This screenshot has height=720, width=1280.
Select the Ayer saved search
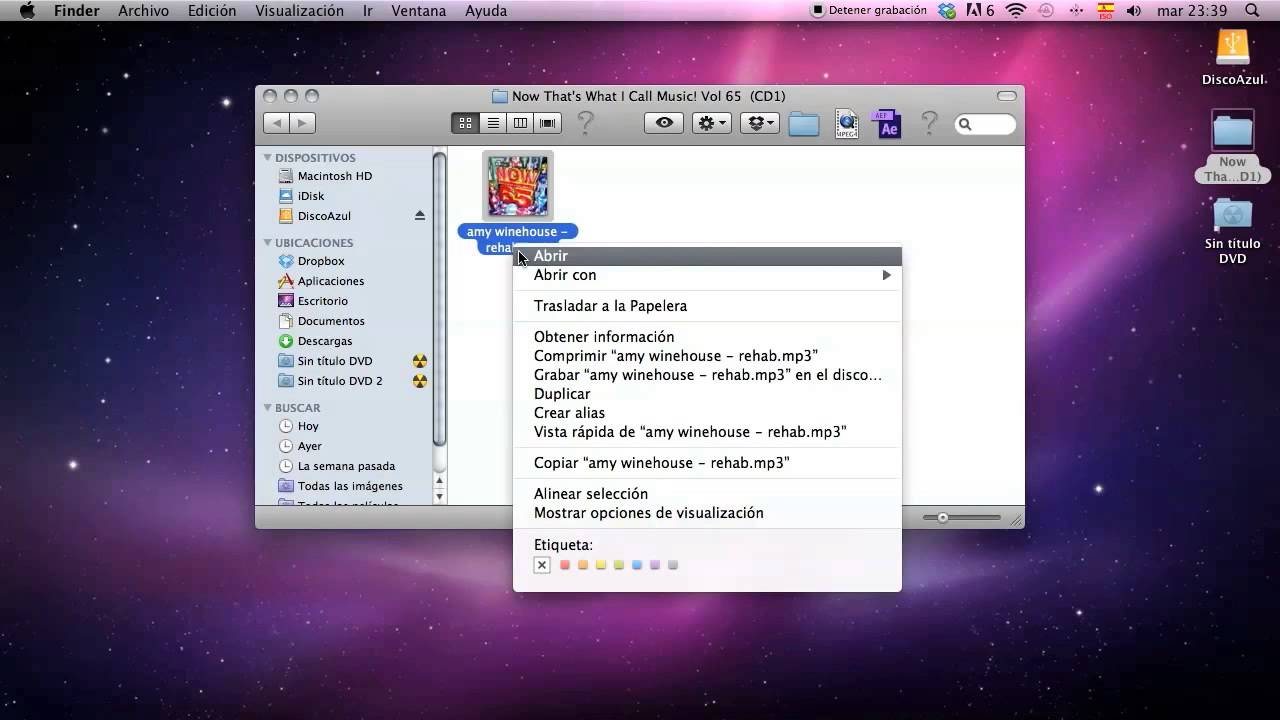click(309, 446)
